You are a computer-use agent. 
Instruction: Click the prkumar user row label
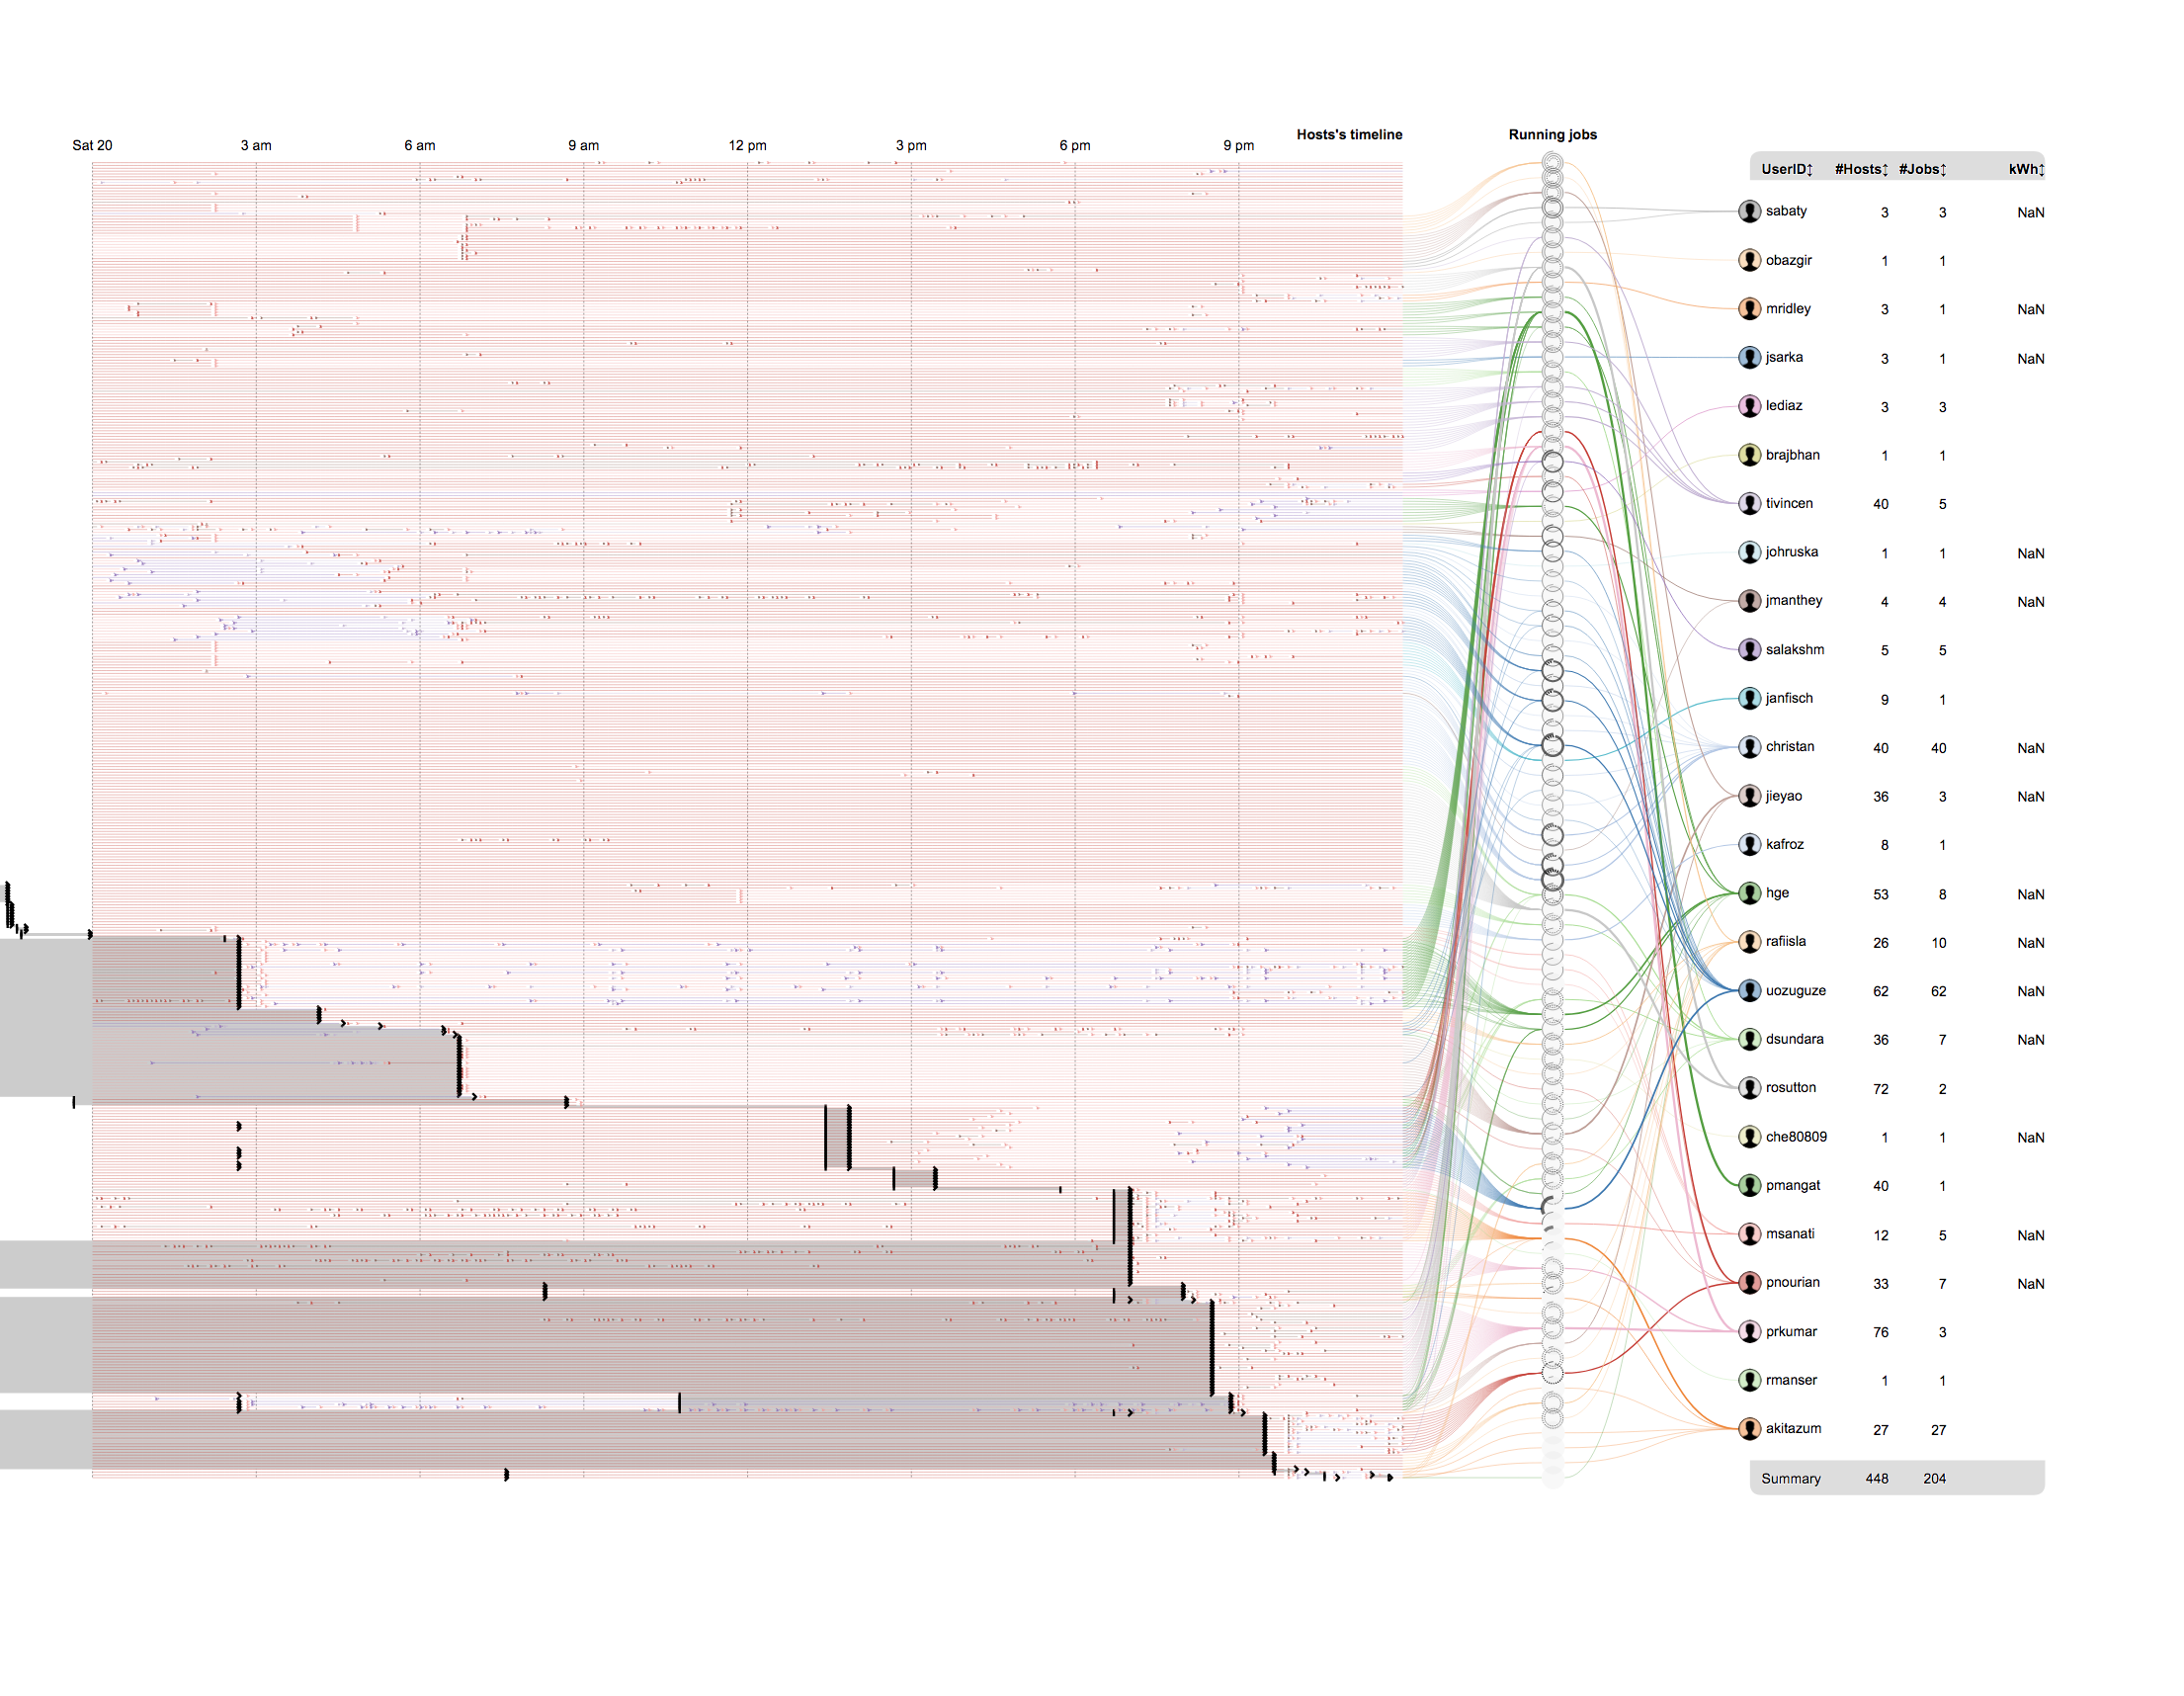tap(1790, 1331)
